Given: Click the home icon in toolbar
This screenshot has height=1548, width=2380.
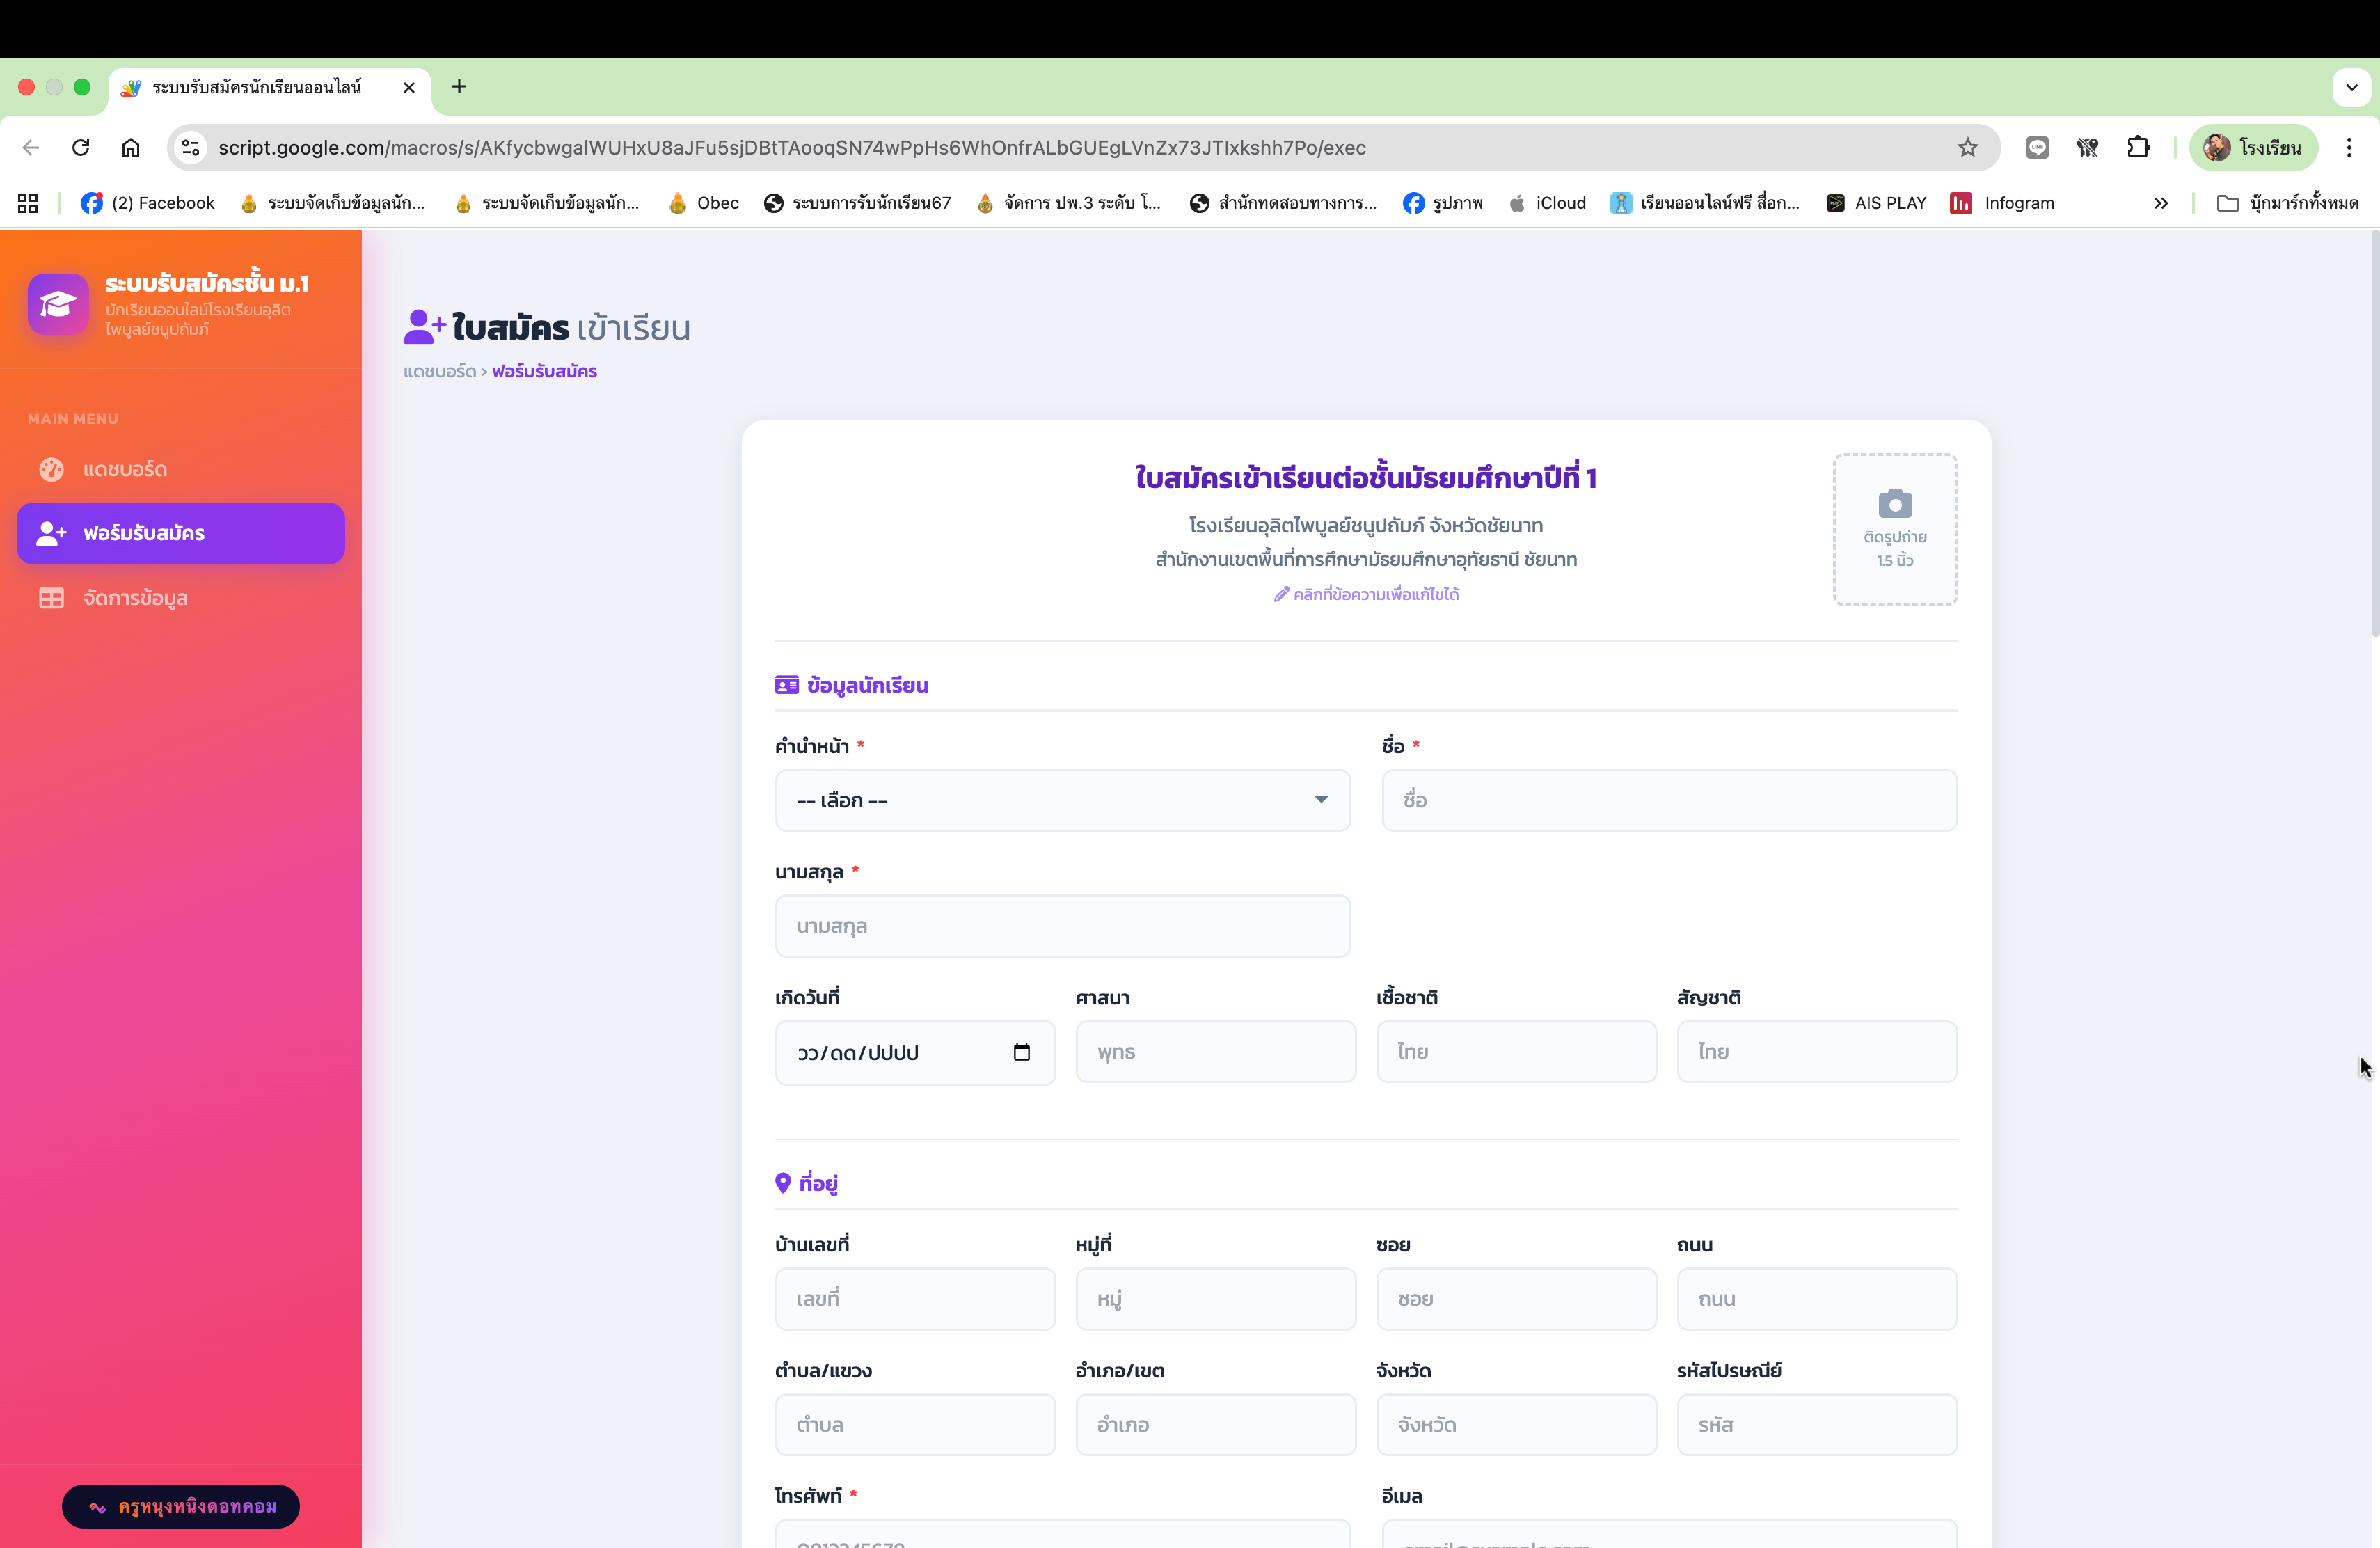Looking at the screenshot, I should (131, 148).
